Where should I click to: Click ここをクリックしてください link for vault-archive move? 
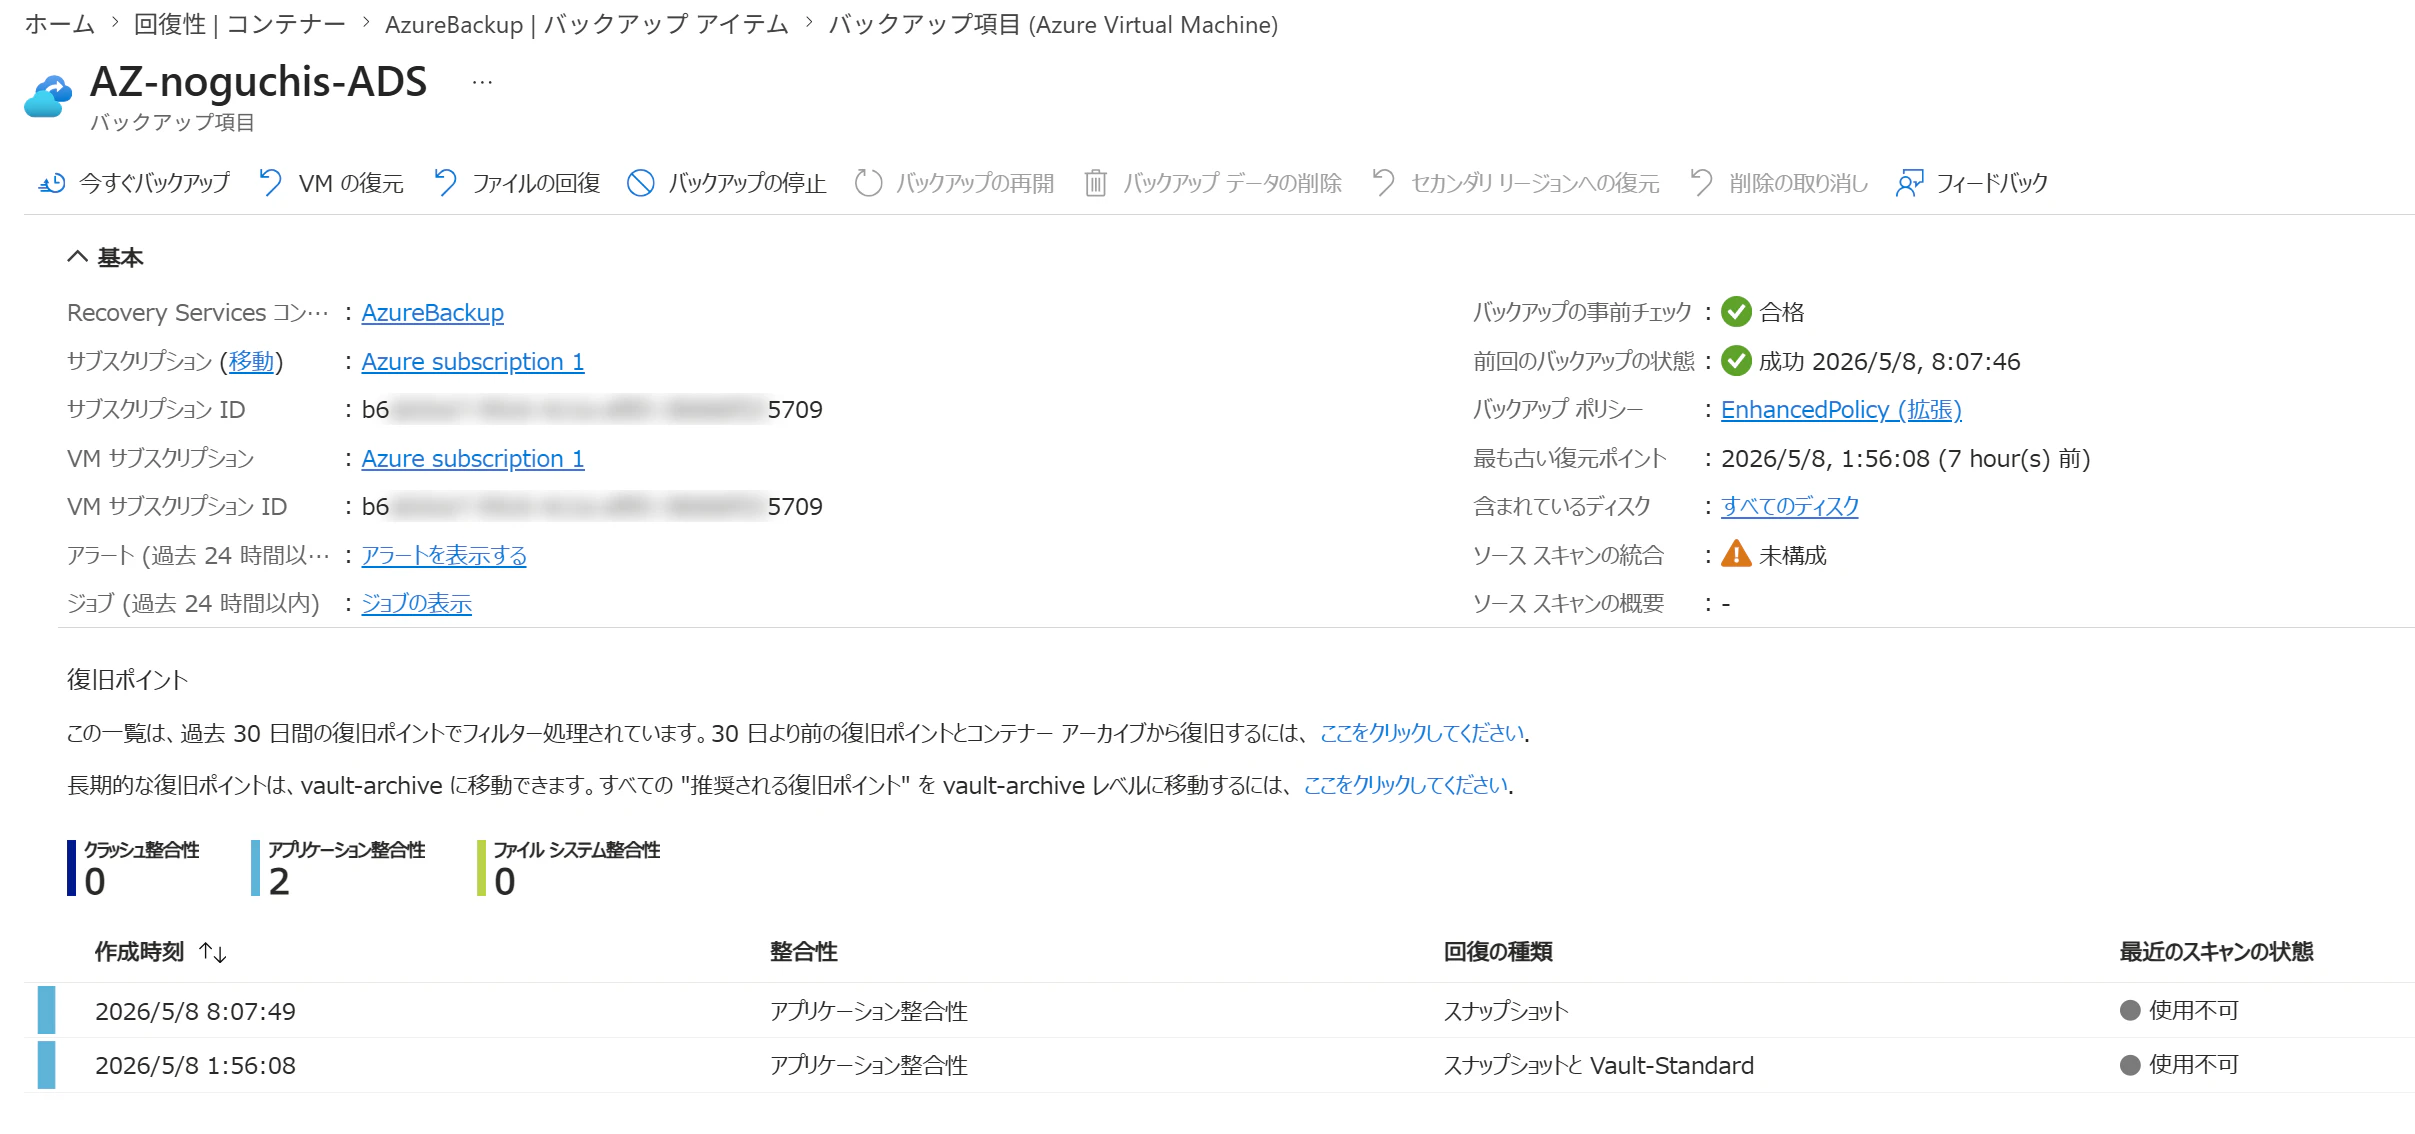1406,785
